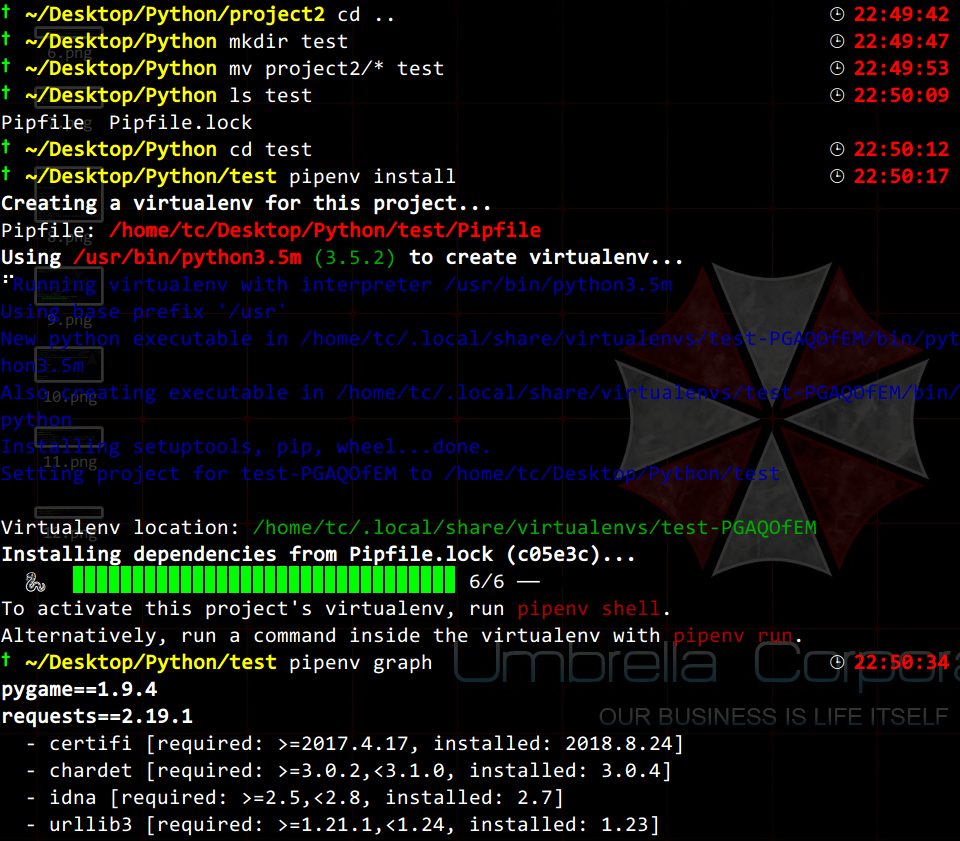Screen dimensions: 960x841
Task: Click the timestamp 22:50:09
Action: click(901, 95)
